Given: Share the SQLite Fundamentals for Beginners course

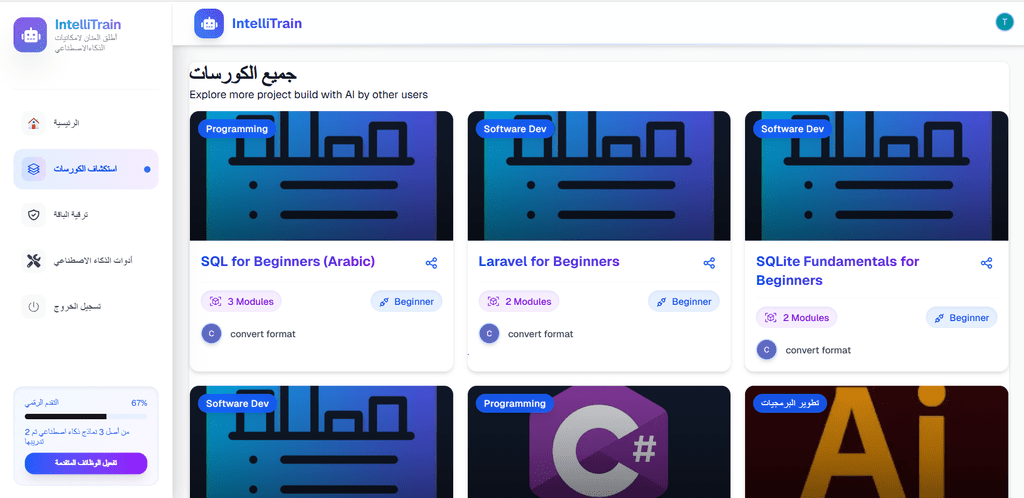Looking at the screenshot, I should coord(987,263).
